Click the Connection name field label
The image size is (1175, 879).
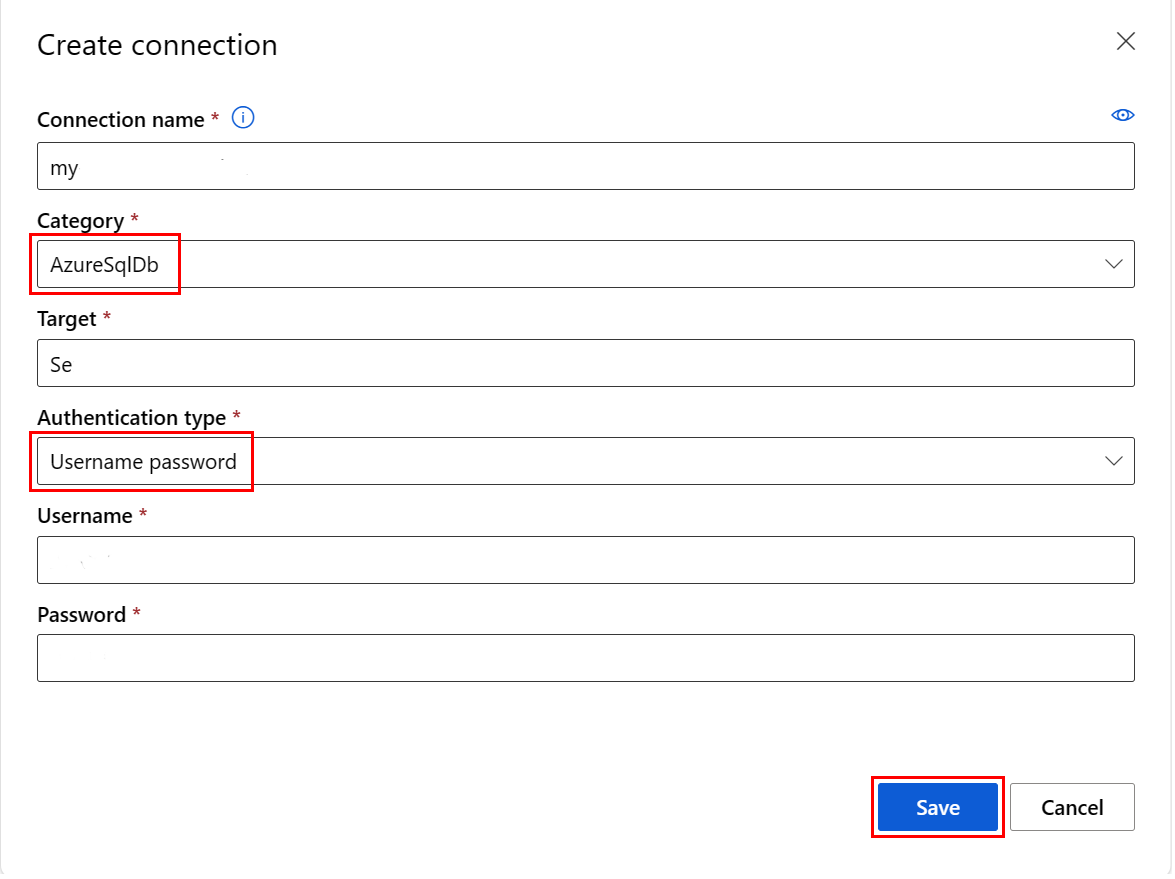point(120,120)
